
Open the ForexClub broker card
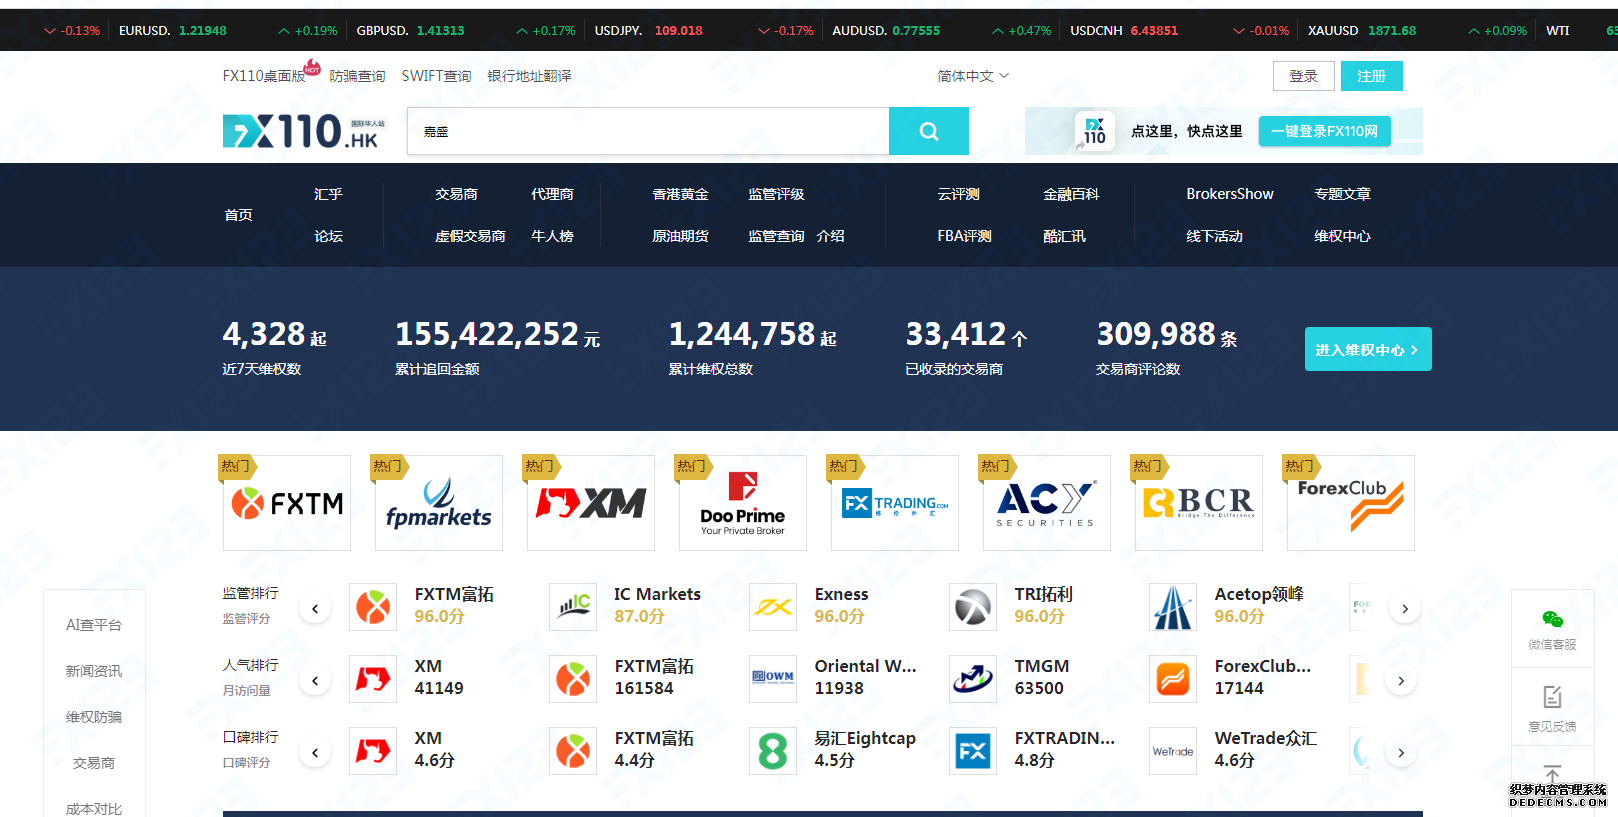pyautogui.click(x=1351, y=503)
